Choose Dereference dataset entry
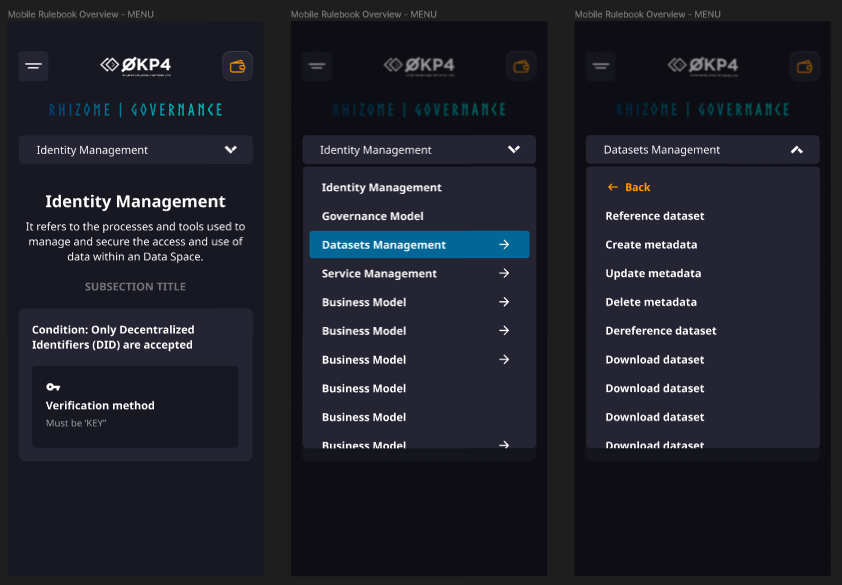This screenshot has height=585, width=842. (x=661, y=331)
